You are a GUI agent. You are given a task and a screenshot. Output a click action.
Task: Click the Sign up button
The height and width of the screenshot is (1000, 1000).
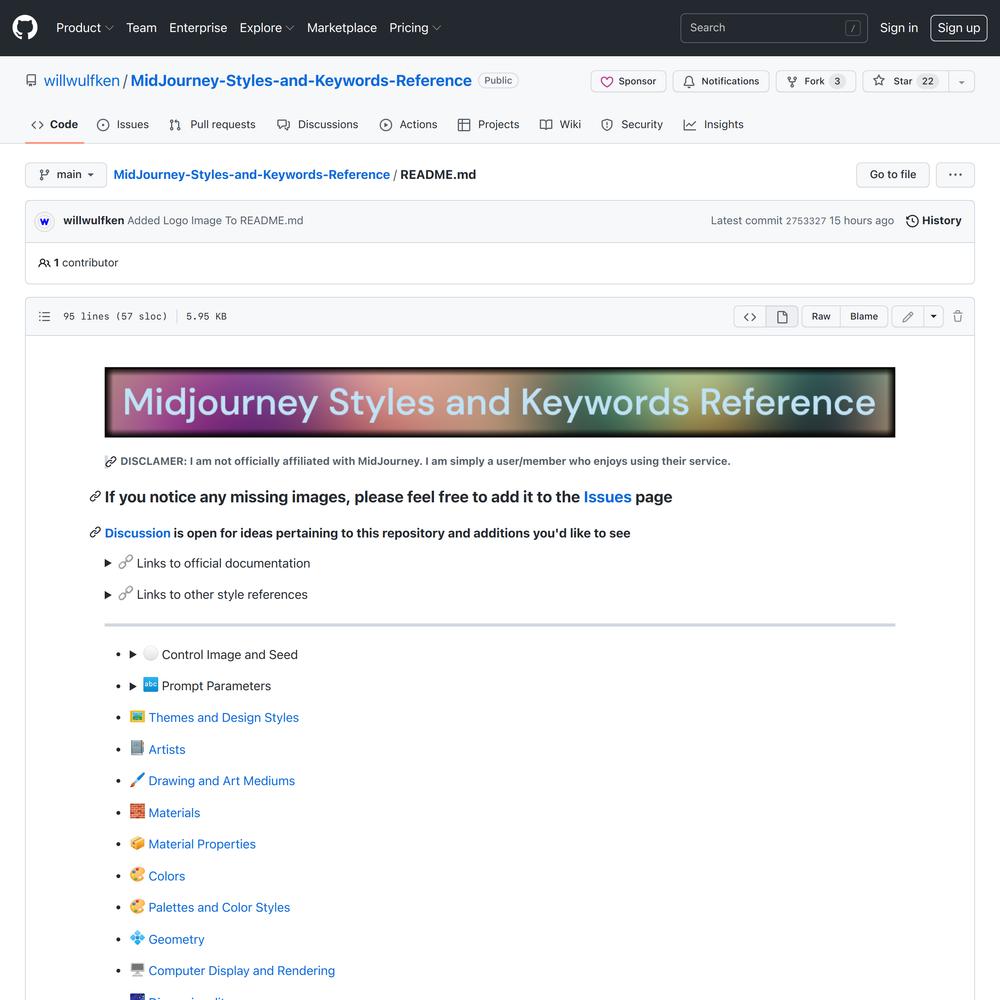(959, 28)
